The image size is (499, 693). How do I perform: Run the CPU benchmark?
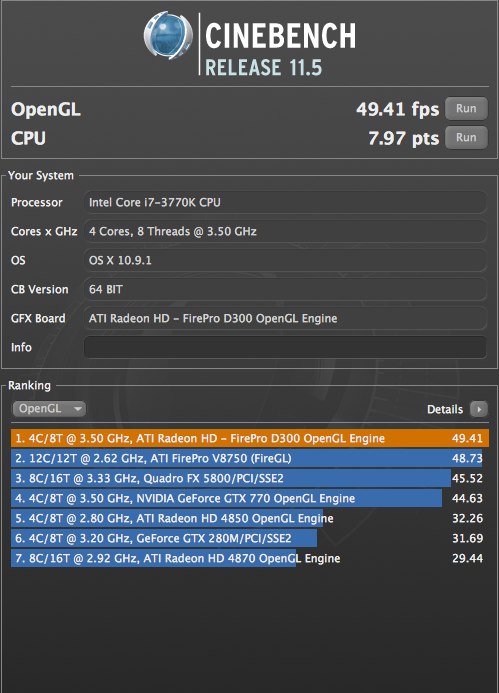coord(466,137)
